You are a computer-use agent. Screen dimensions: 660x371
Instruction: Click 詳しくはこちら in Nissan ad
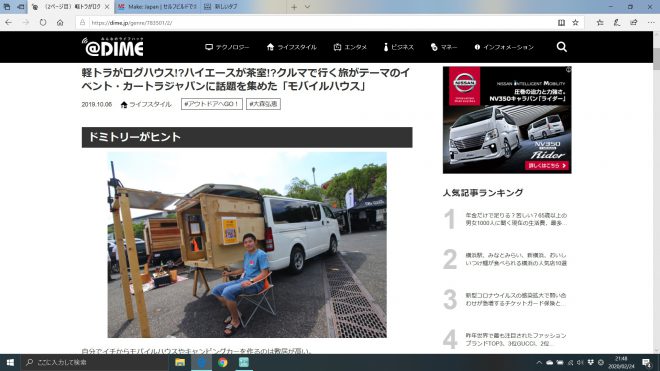coord(547,166)
